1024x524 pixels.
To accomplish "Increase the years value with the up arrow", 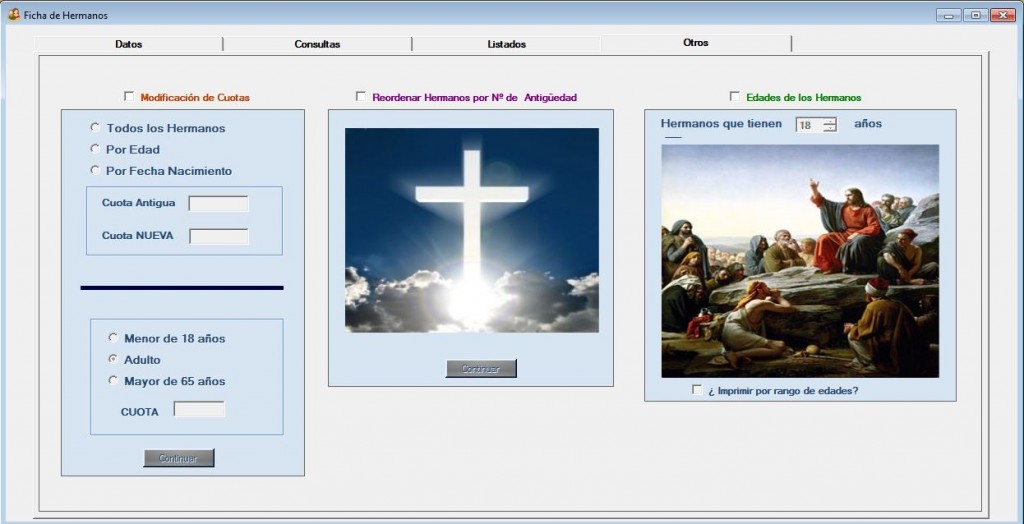I will (x=829, y=121).
